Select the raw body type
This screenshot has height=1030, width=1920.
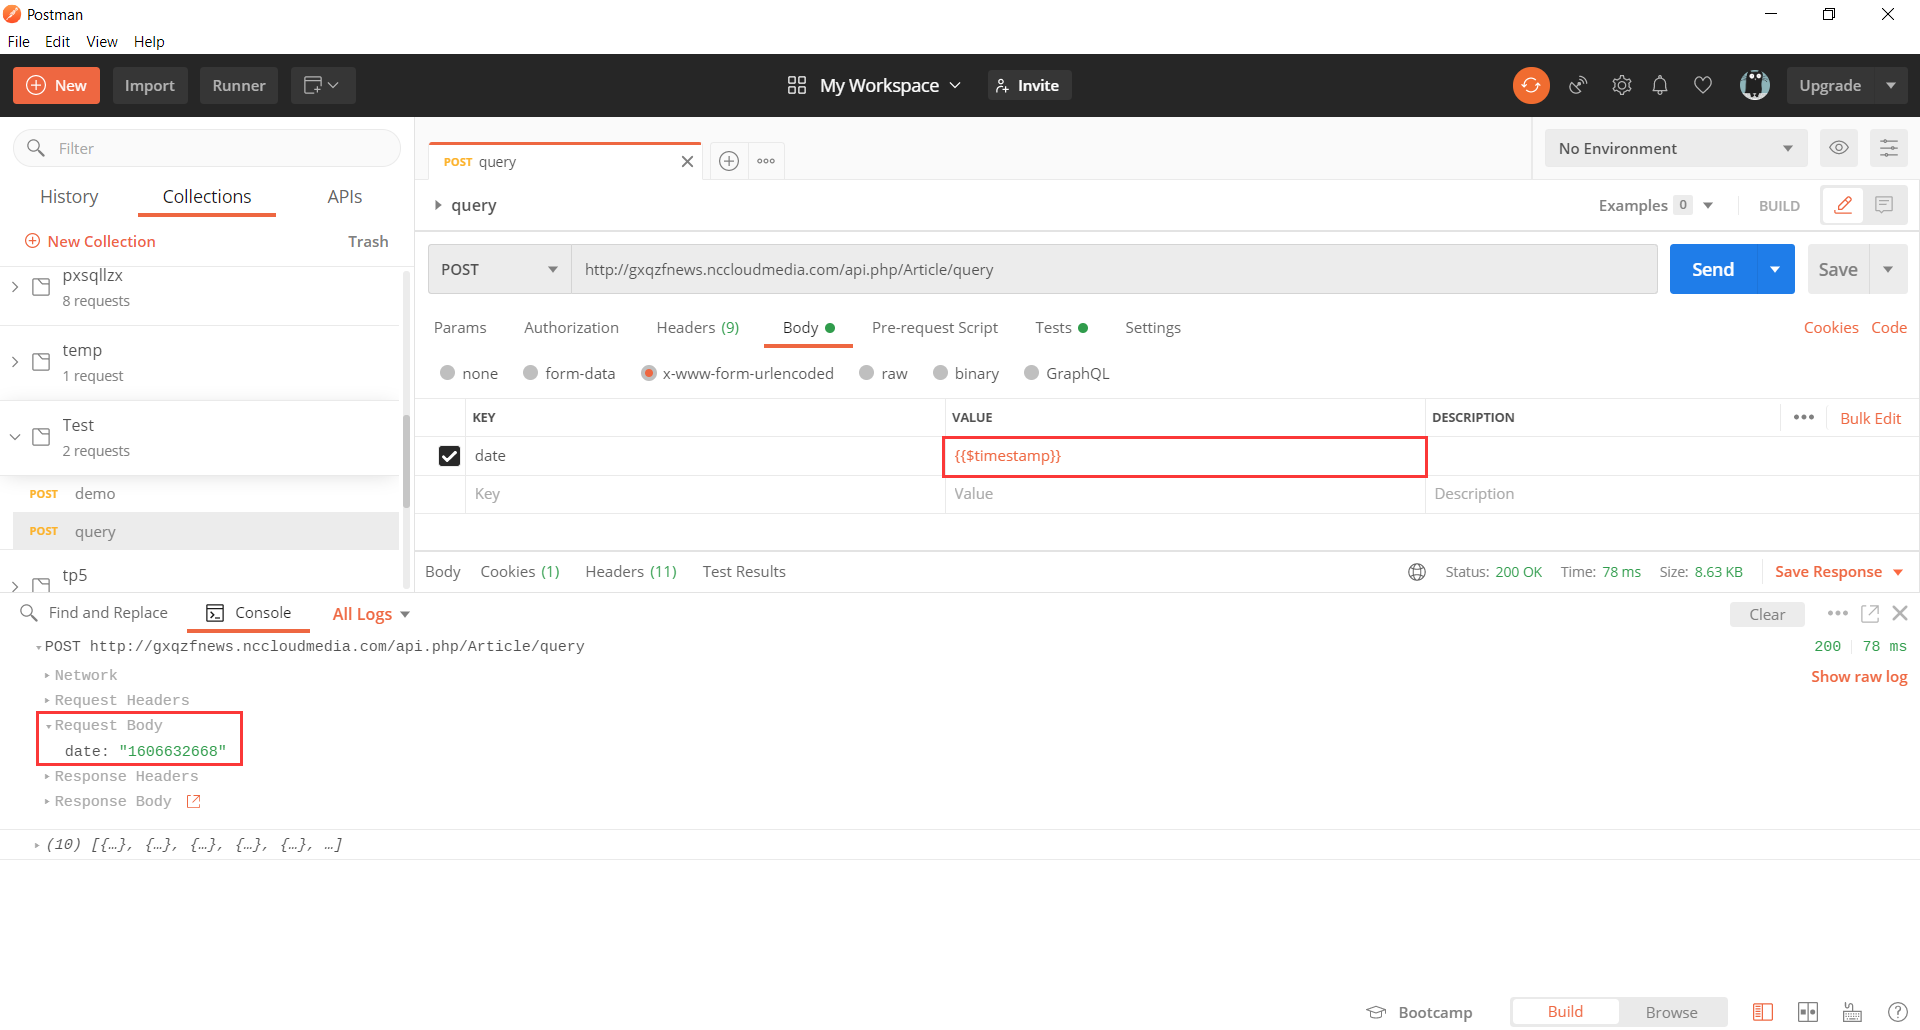click(x=866, y=373)
